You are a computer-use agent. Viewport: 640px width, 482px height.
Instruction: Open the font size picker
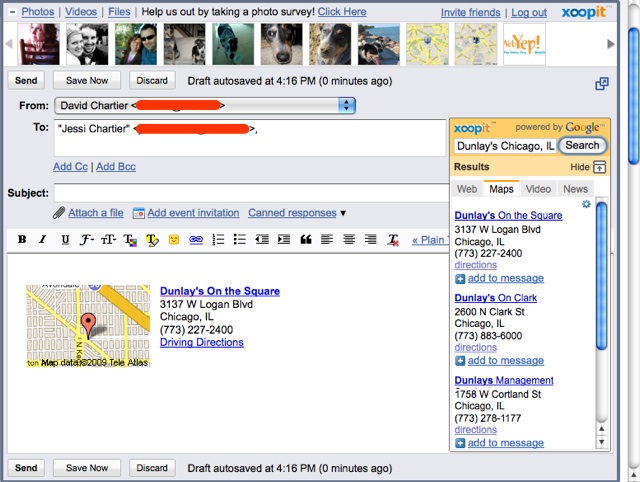(x=109, y=240)
